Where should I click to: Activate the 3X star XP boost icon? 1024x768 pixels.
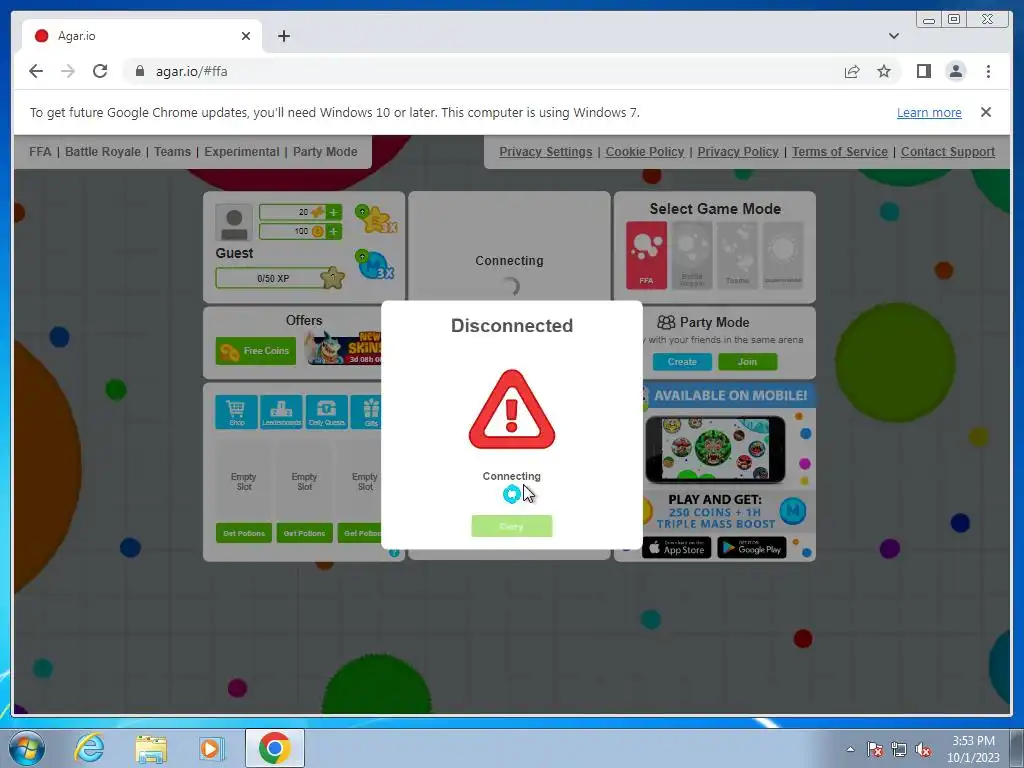376,219
